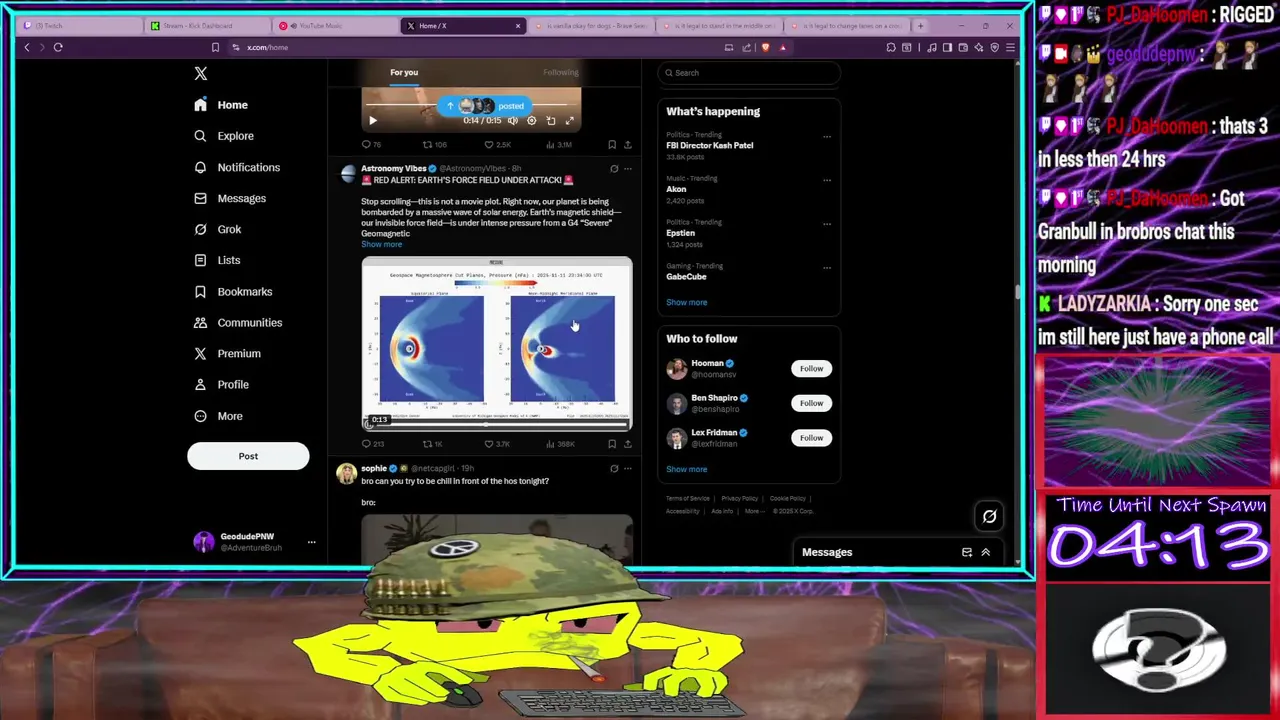Share the Astronomy Vibes post

[628, 444]
